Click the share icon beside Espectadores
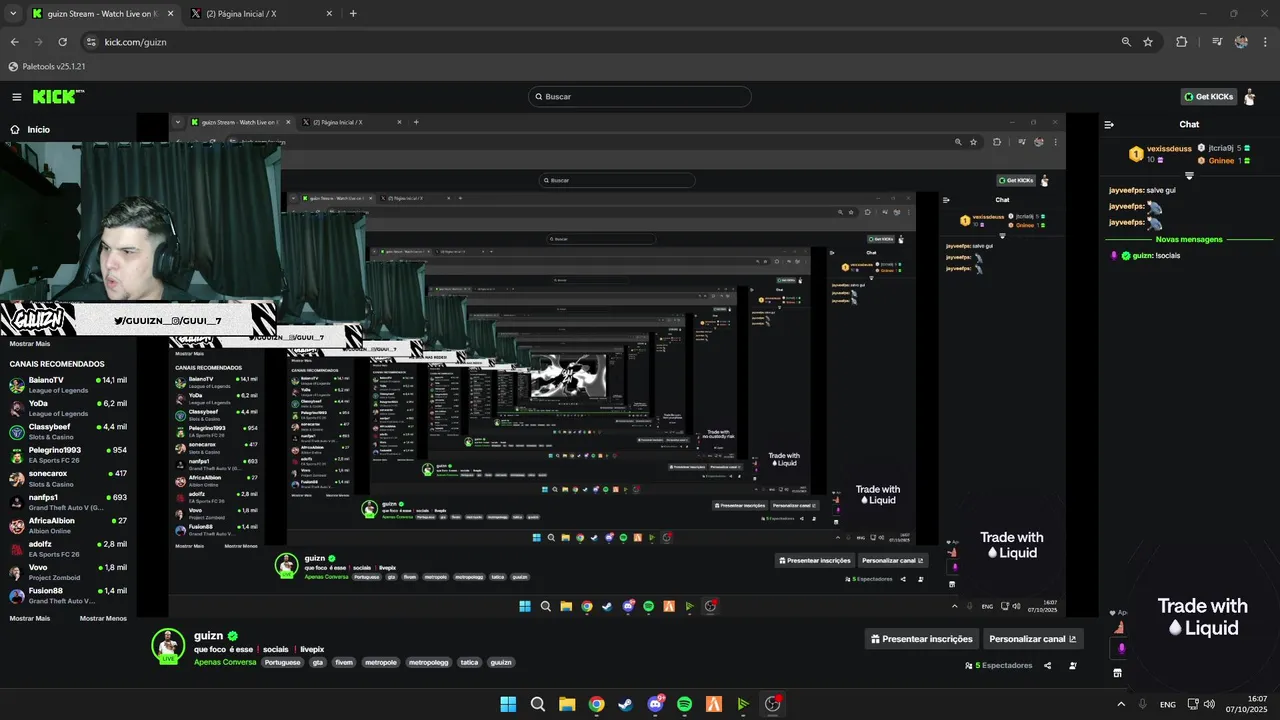The width and height of the screenshot is (1280, 720). [1047, 666]
